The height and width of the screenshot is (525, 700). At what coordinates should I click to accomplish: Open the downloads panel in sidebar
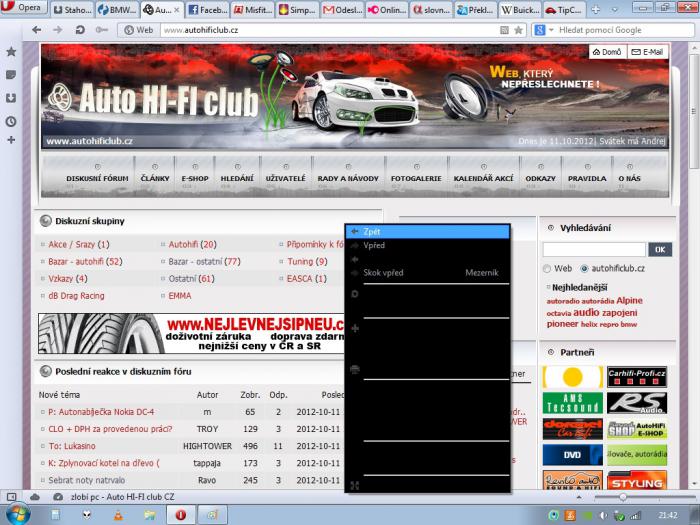point(10,98)
